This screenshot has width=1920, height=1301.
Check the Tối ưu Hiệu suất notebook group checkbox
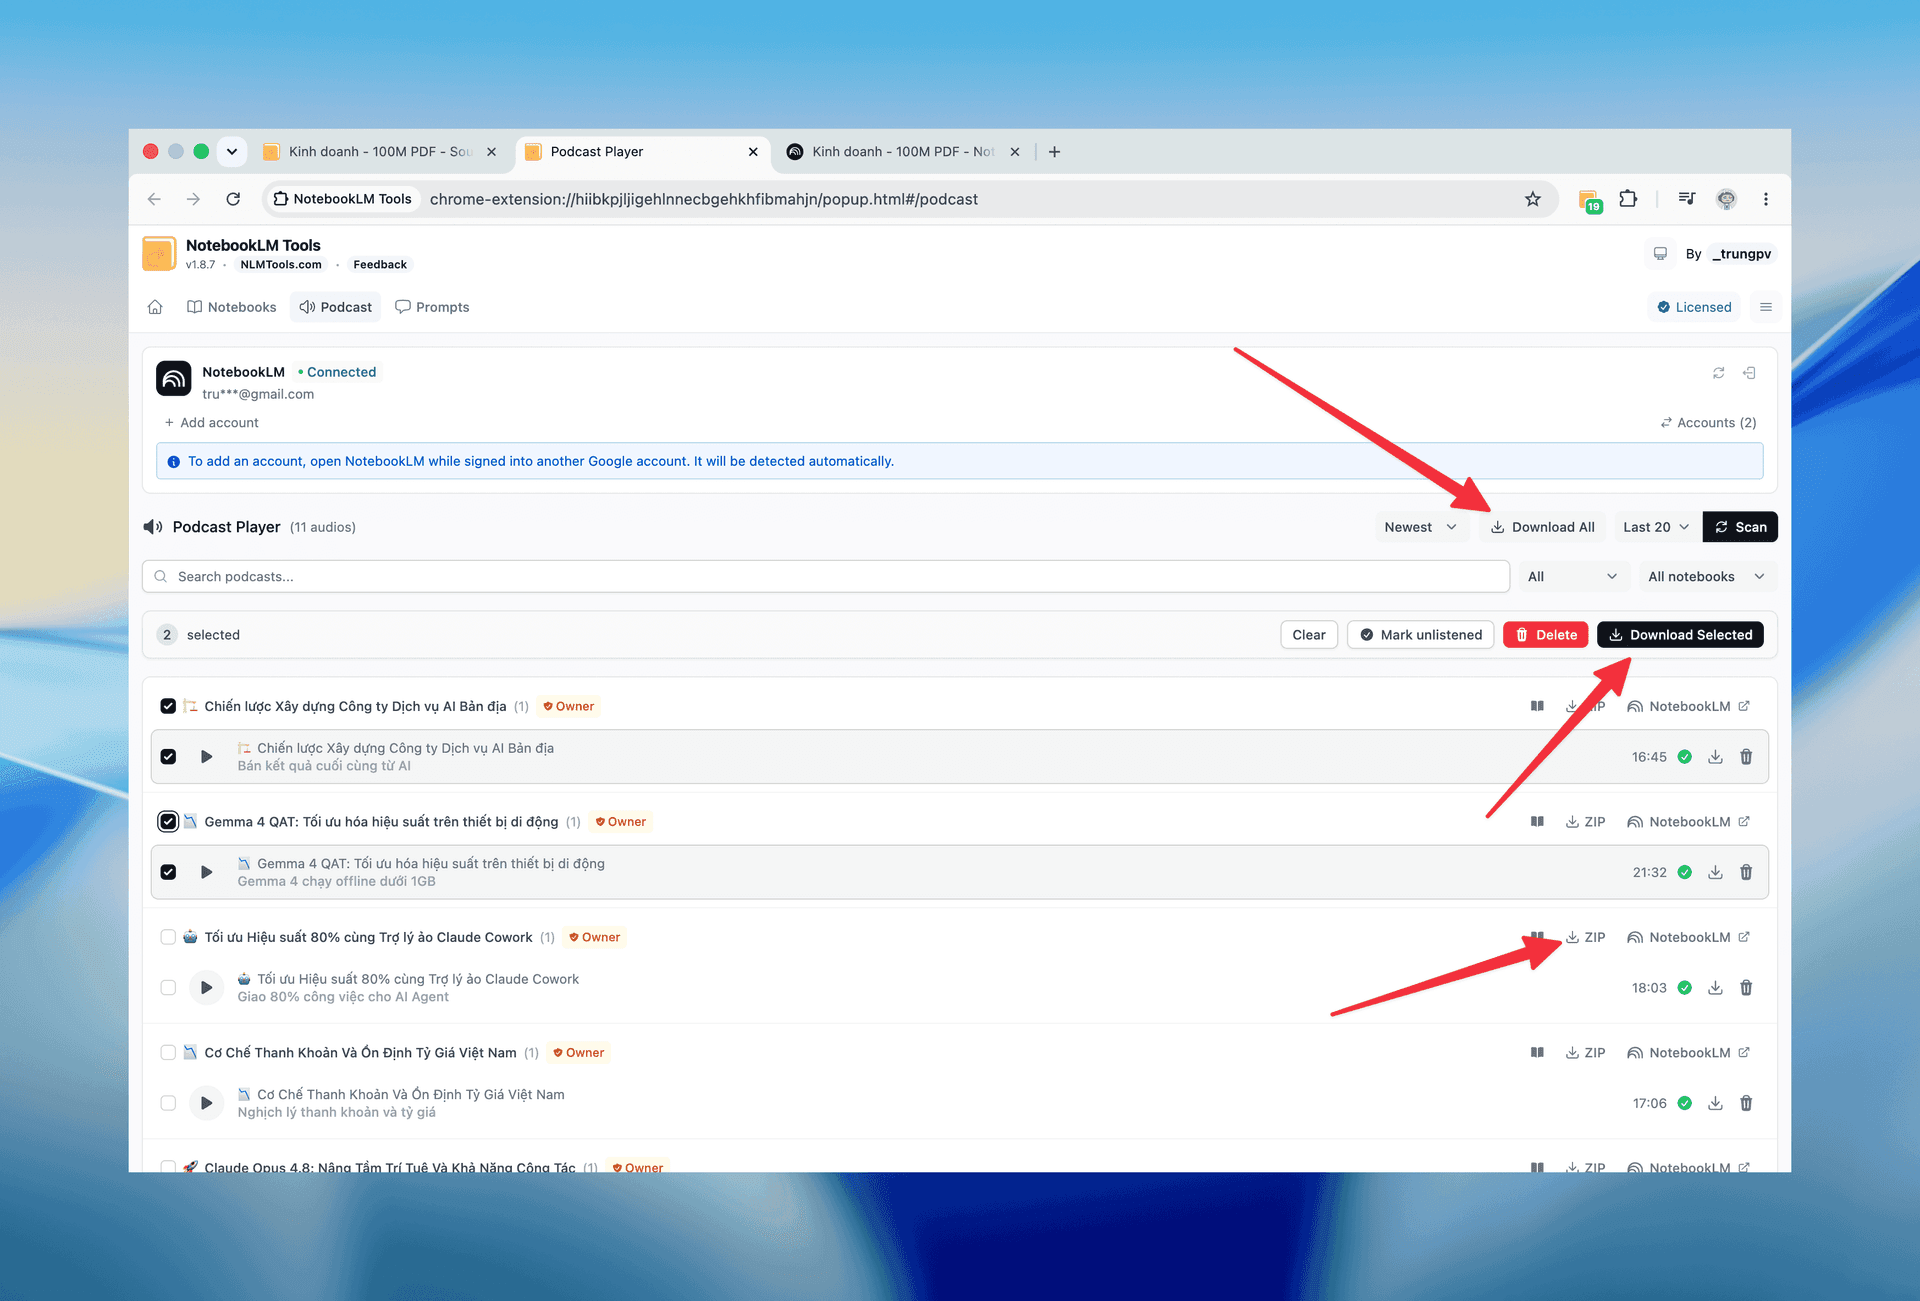(x=168, y=937)
